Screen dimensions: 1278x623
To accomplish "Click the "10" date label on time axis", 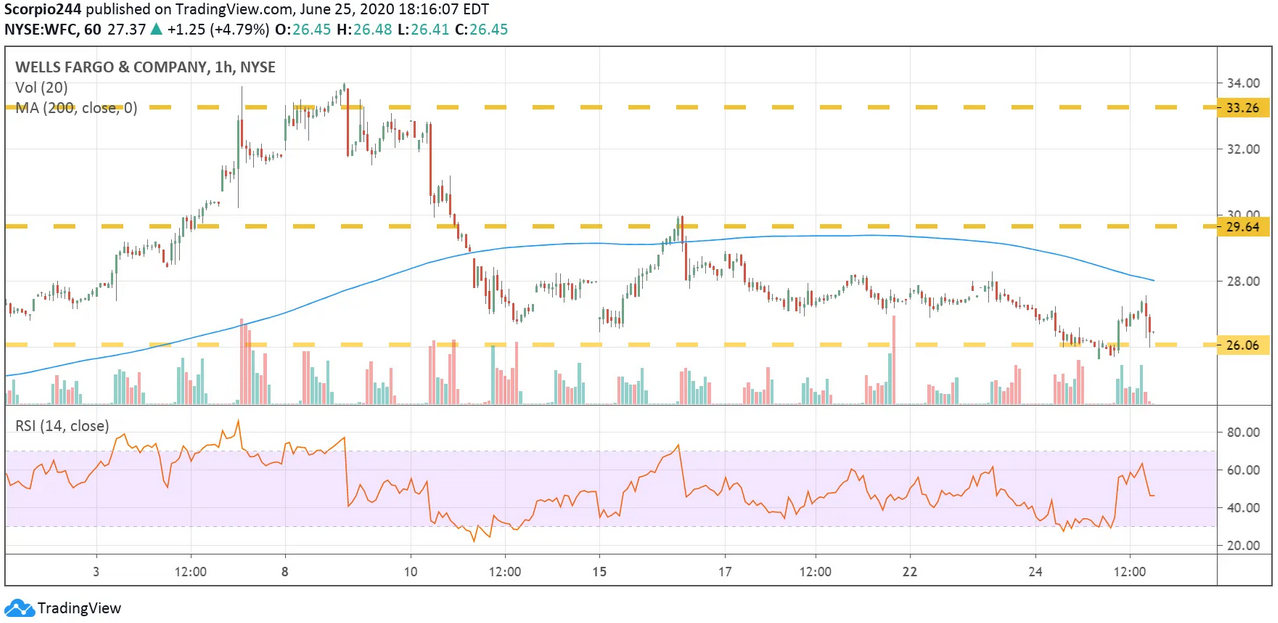I will point(411,572).
